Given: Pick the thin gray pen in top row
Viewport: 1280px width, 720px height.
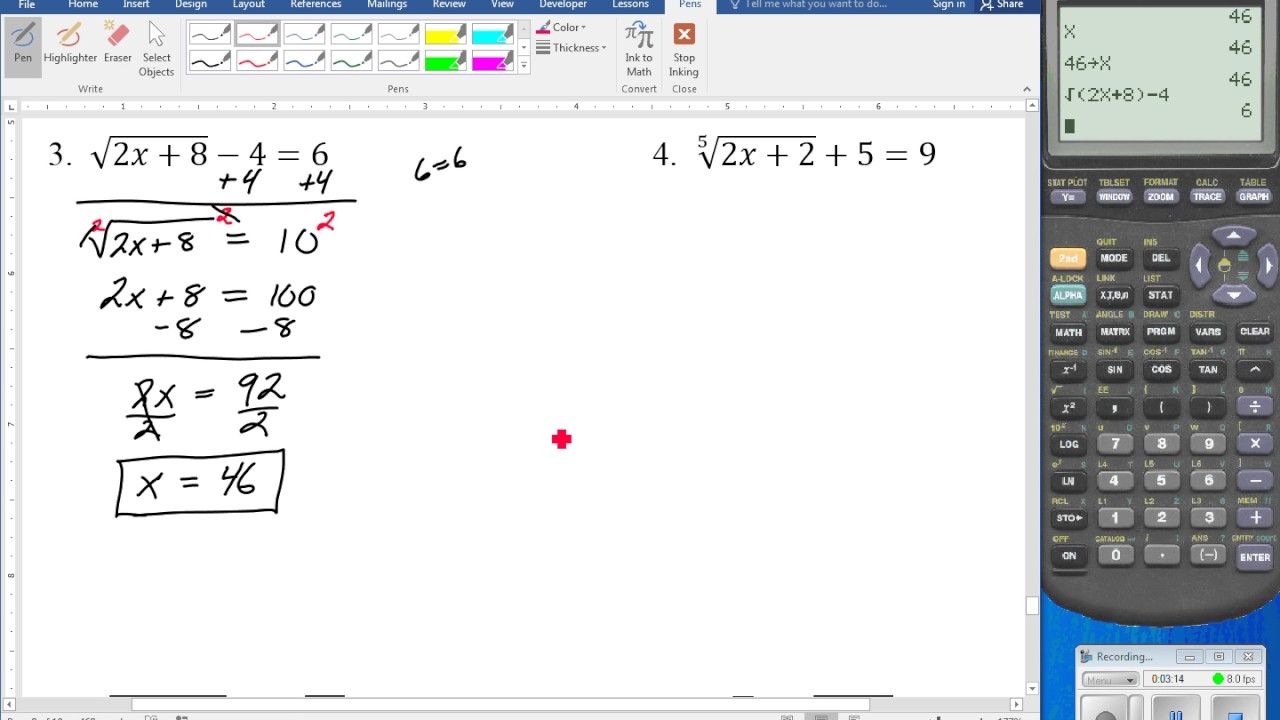Looking at the screenshot, I should (398, 35).
